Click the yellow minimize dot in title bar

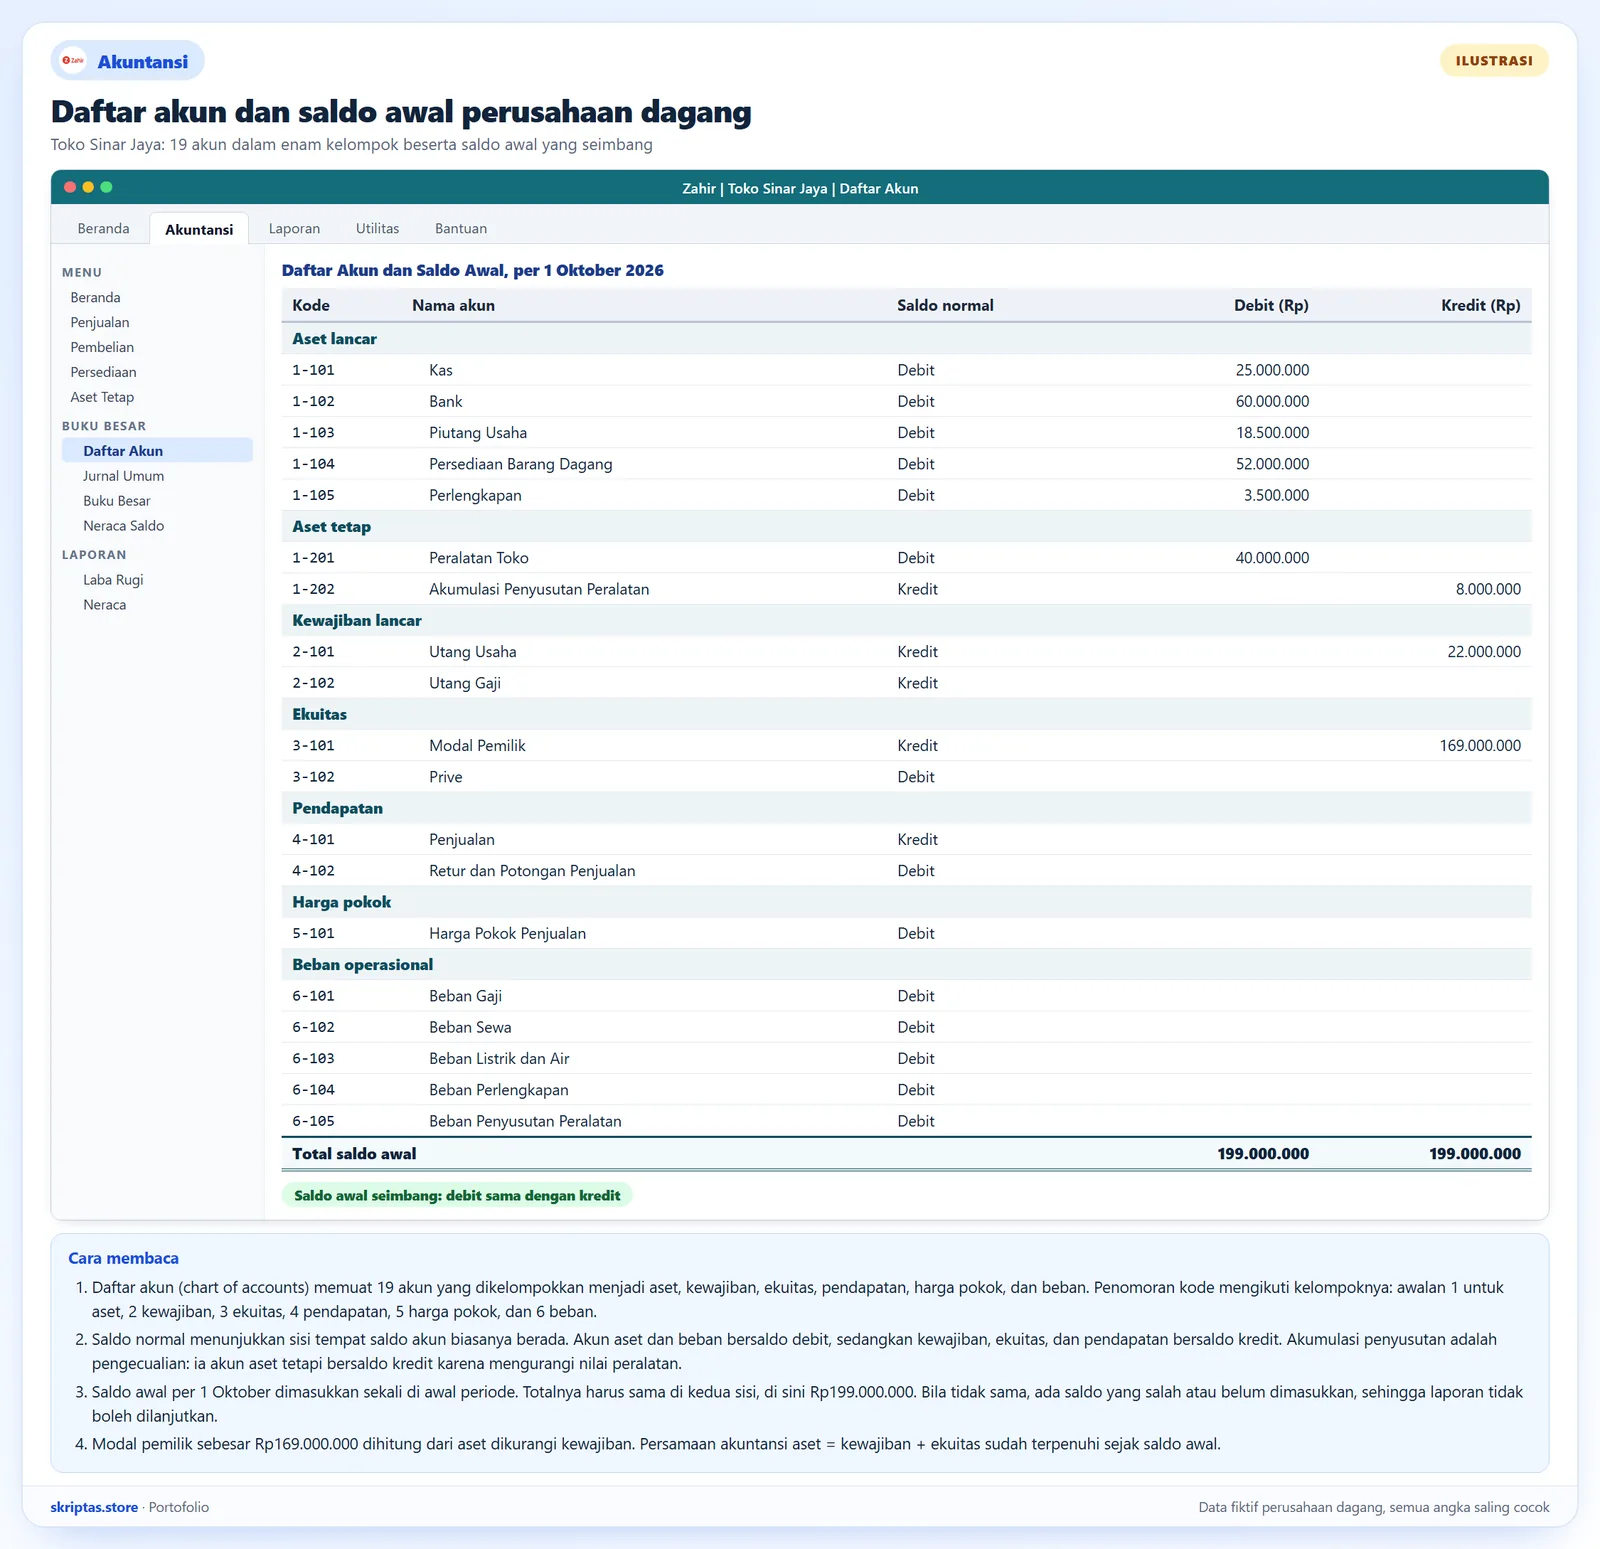click(x=88, y=187)
